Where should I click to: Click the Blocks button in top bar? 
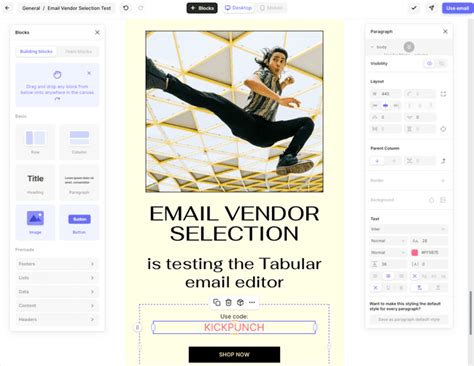pyautogui.click(x=202, y=8)
